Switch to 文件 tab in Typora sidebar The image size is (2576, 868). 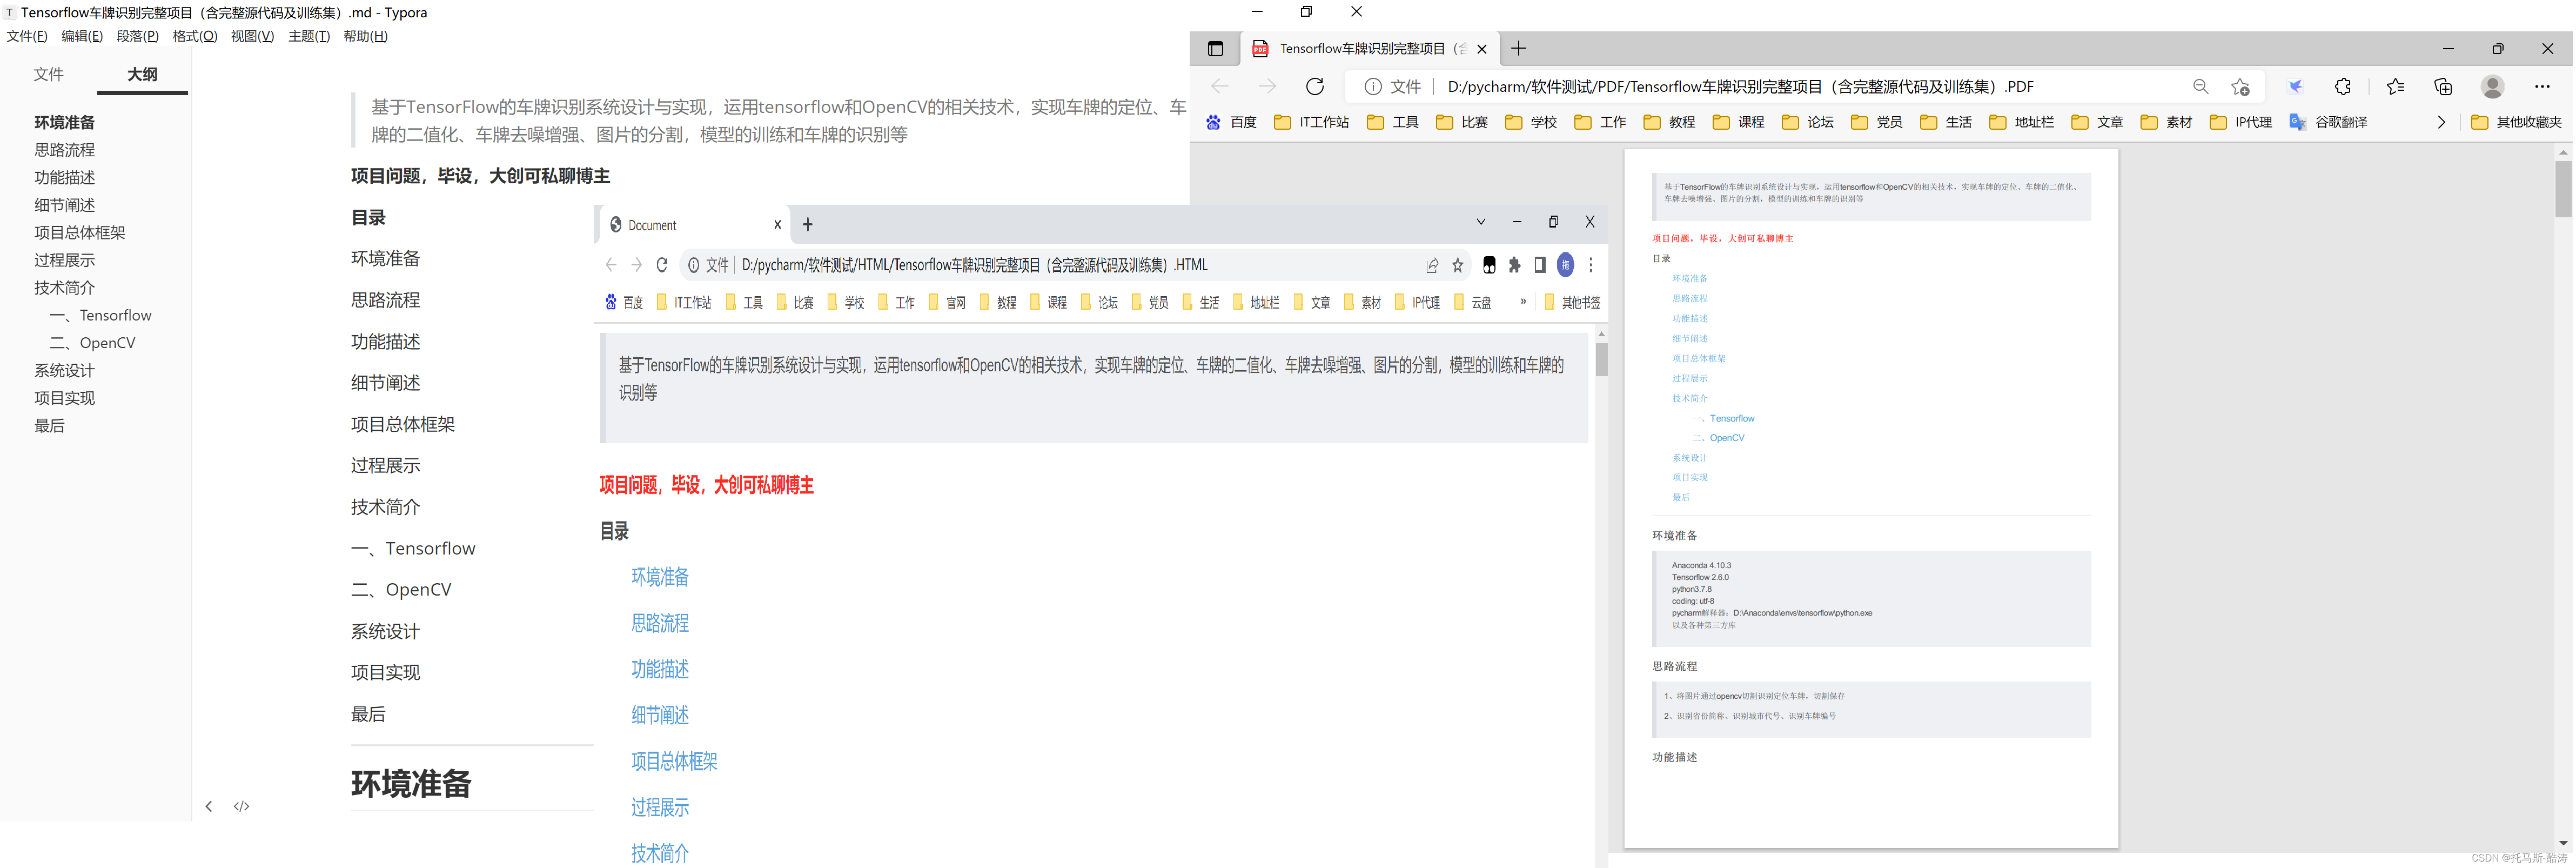pos(47,73)
